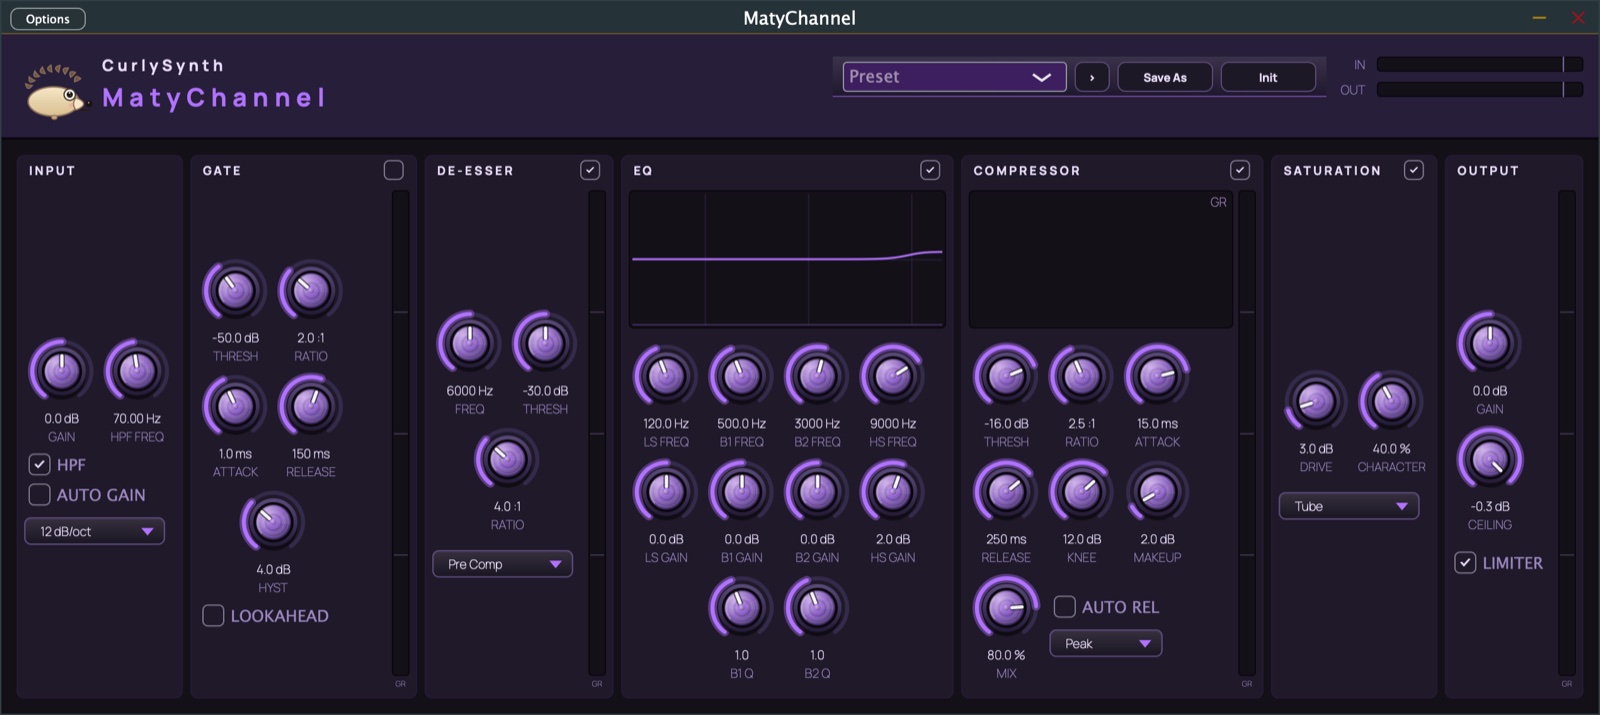The width and height of the screenshot is (1600, 715).
Task: Enable Gate LOOKAHEAD checkbox
Action: point(213,615)
